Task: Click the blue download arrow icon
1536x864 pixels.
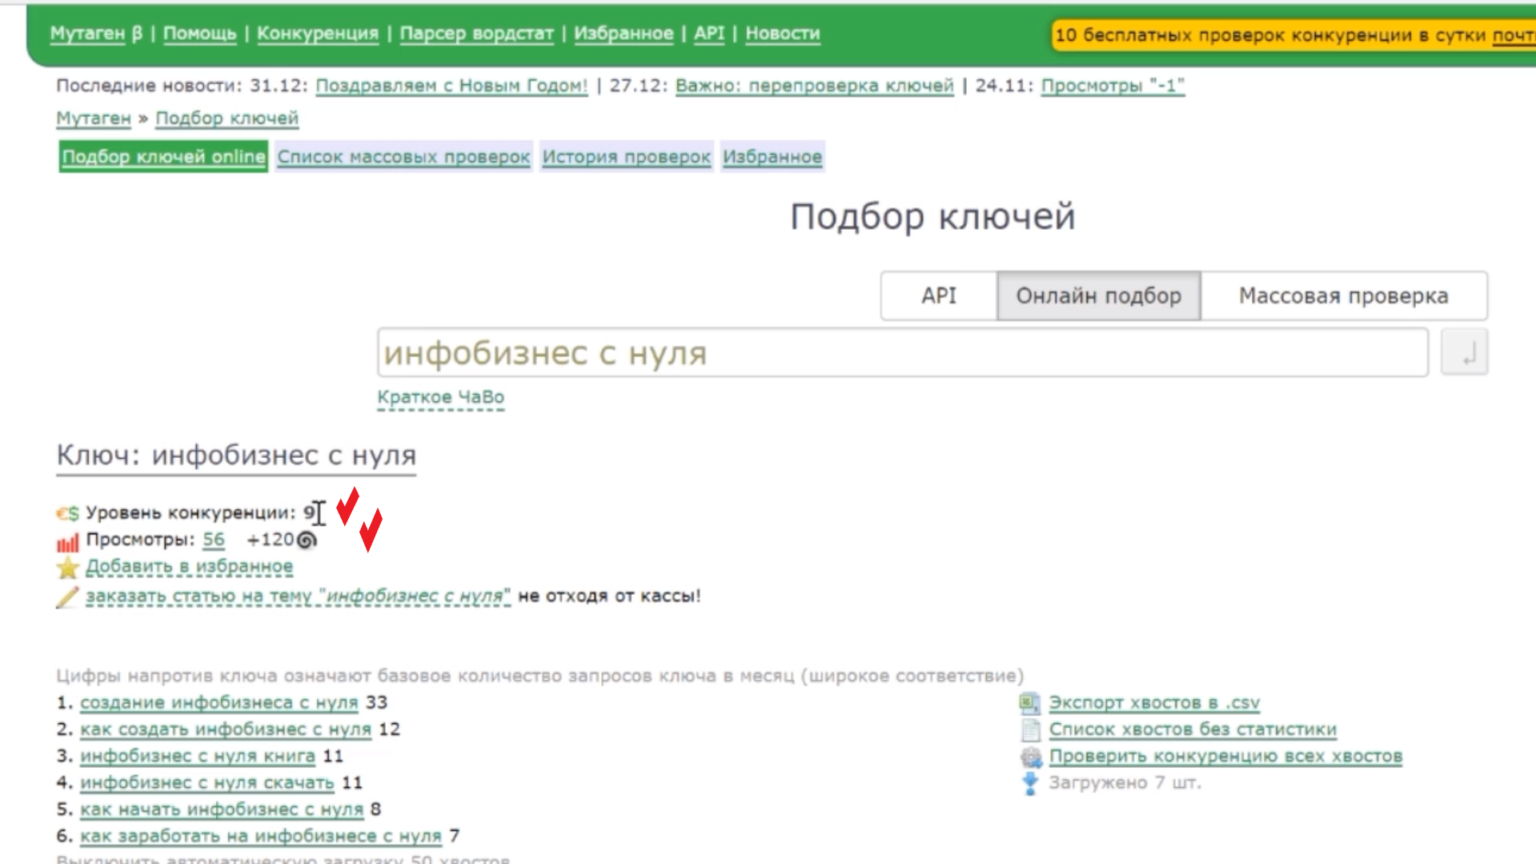Action: coord(1030,783)
